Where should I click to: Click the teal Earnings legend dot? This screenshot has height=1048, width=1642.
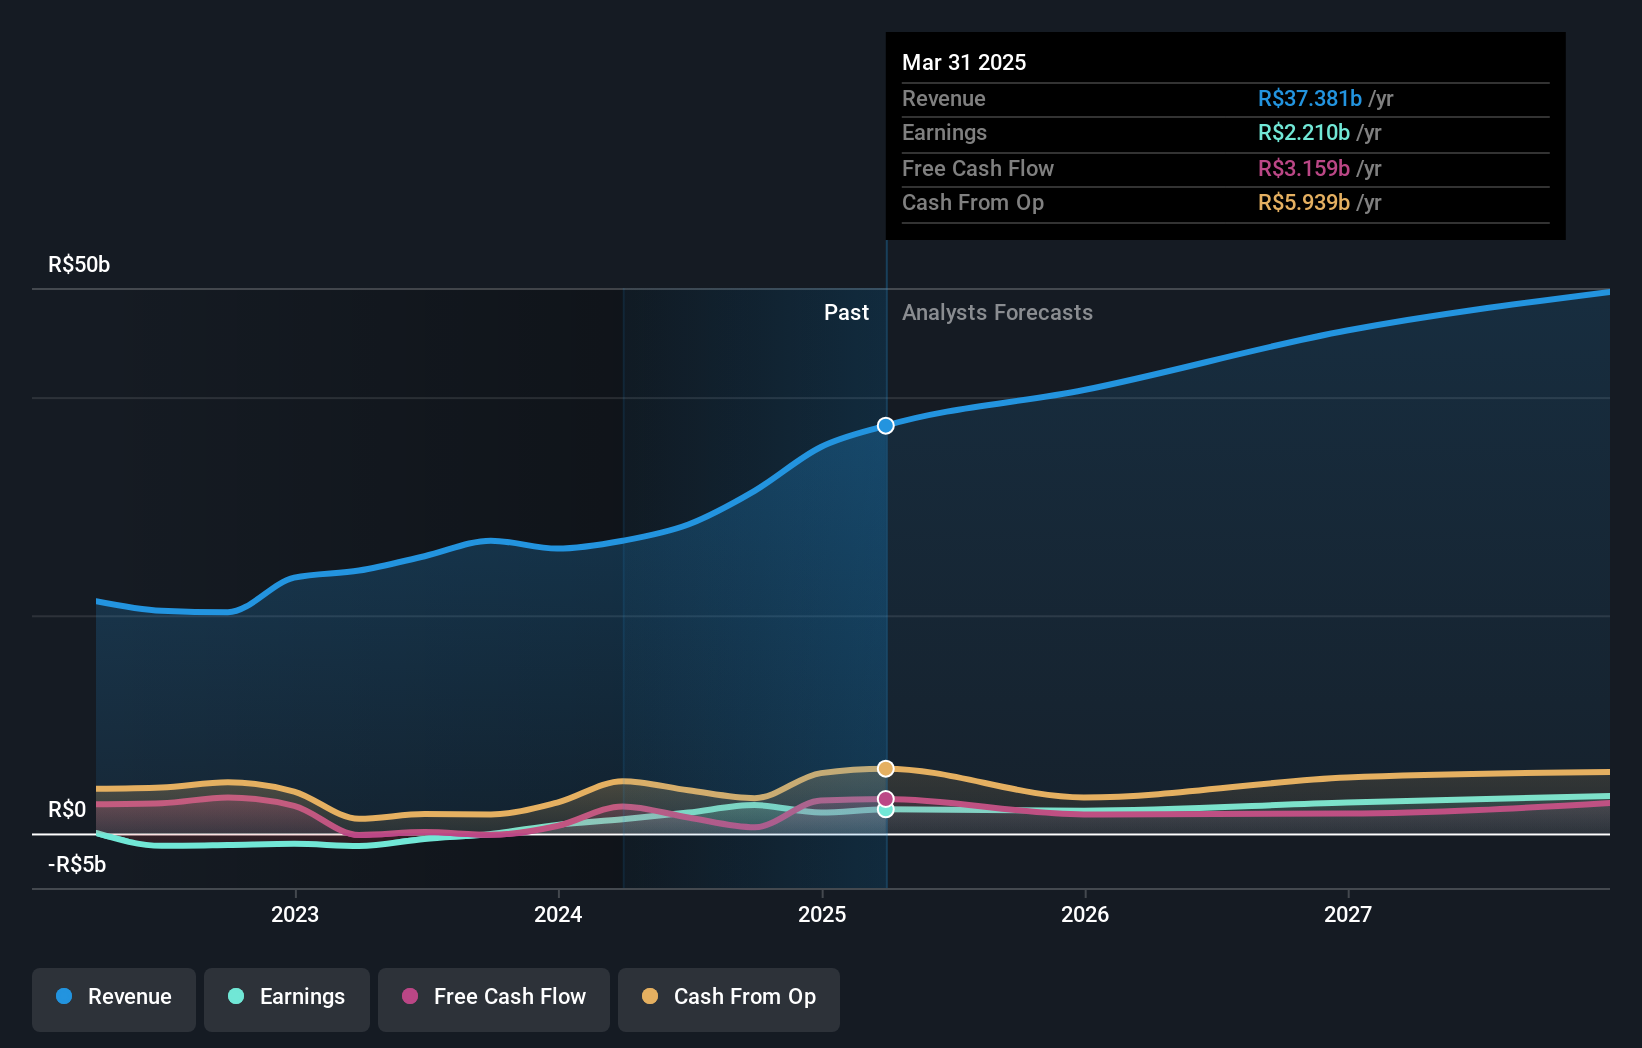pos(234,997)
